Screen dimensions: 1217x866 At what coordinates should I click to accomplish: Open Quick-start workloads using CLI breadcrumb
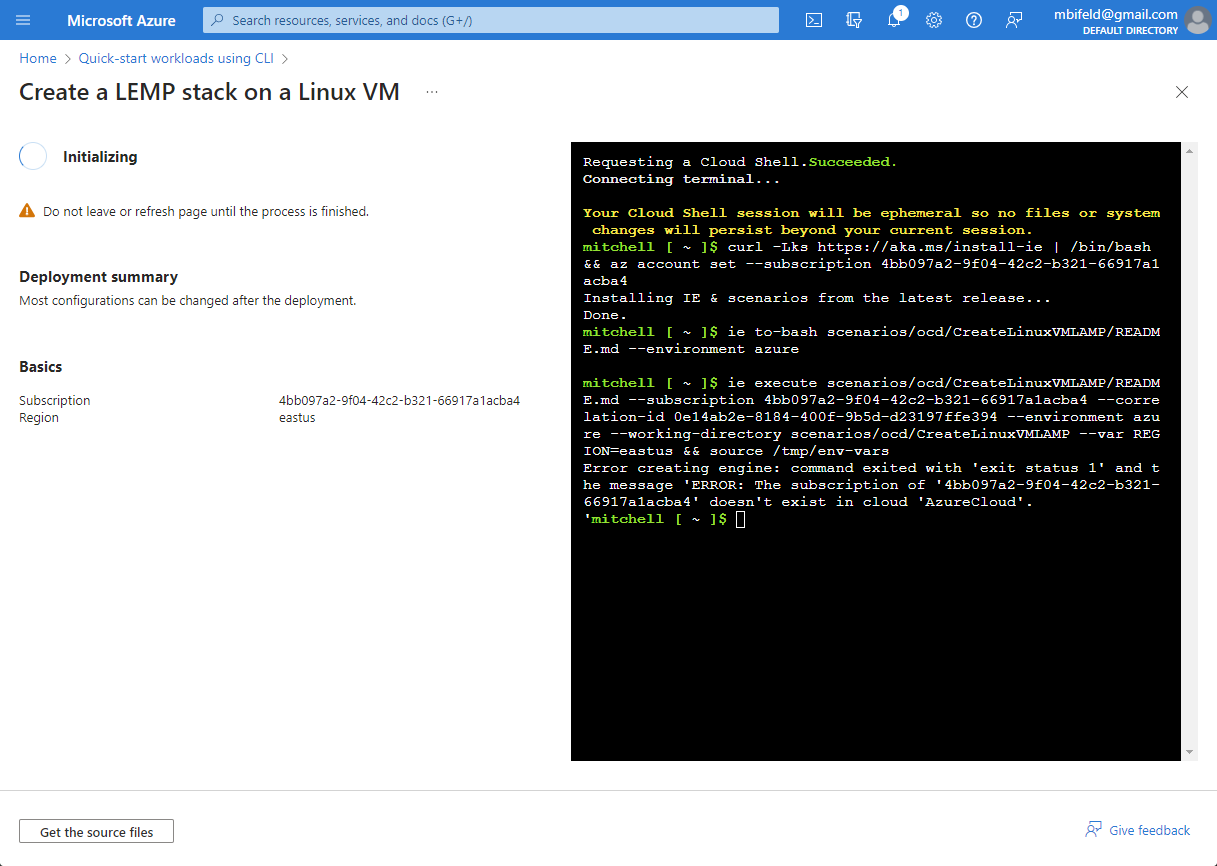(x=174, y=58)
